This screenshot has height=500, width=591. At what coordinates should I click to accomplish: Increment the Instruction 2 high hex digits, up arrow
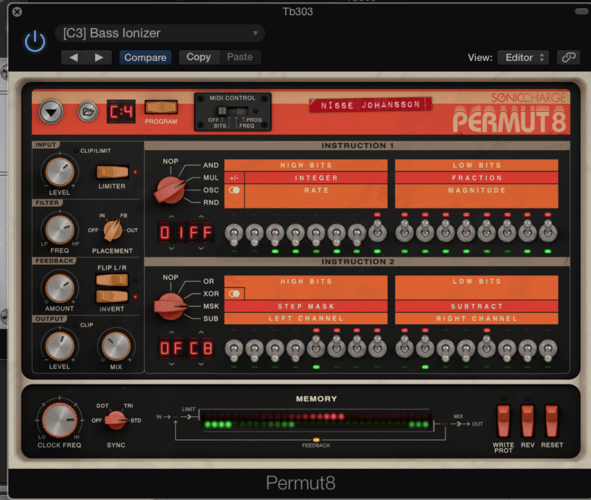click(x=171, y=332)
